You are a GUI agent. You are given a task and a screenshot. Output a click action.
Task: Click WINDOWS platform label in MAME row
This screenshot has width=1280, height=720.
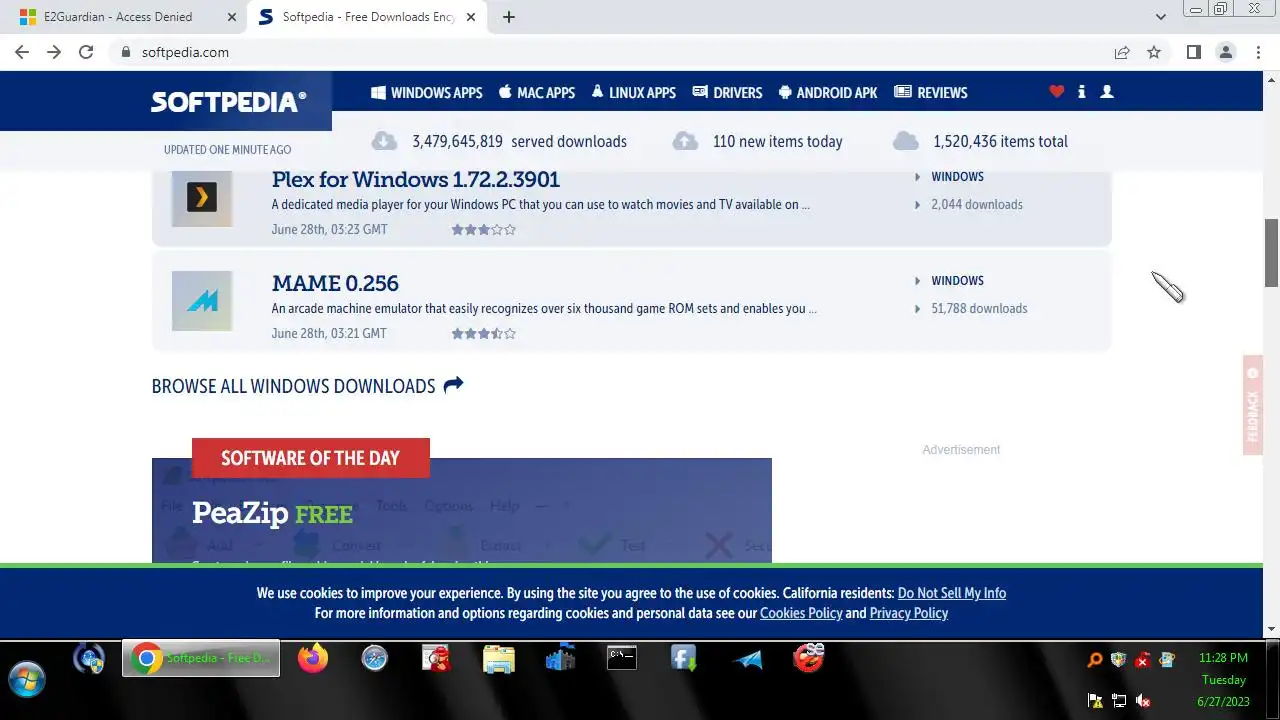click(957, 280)
